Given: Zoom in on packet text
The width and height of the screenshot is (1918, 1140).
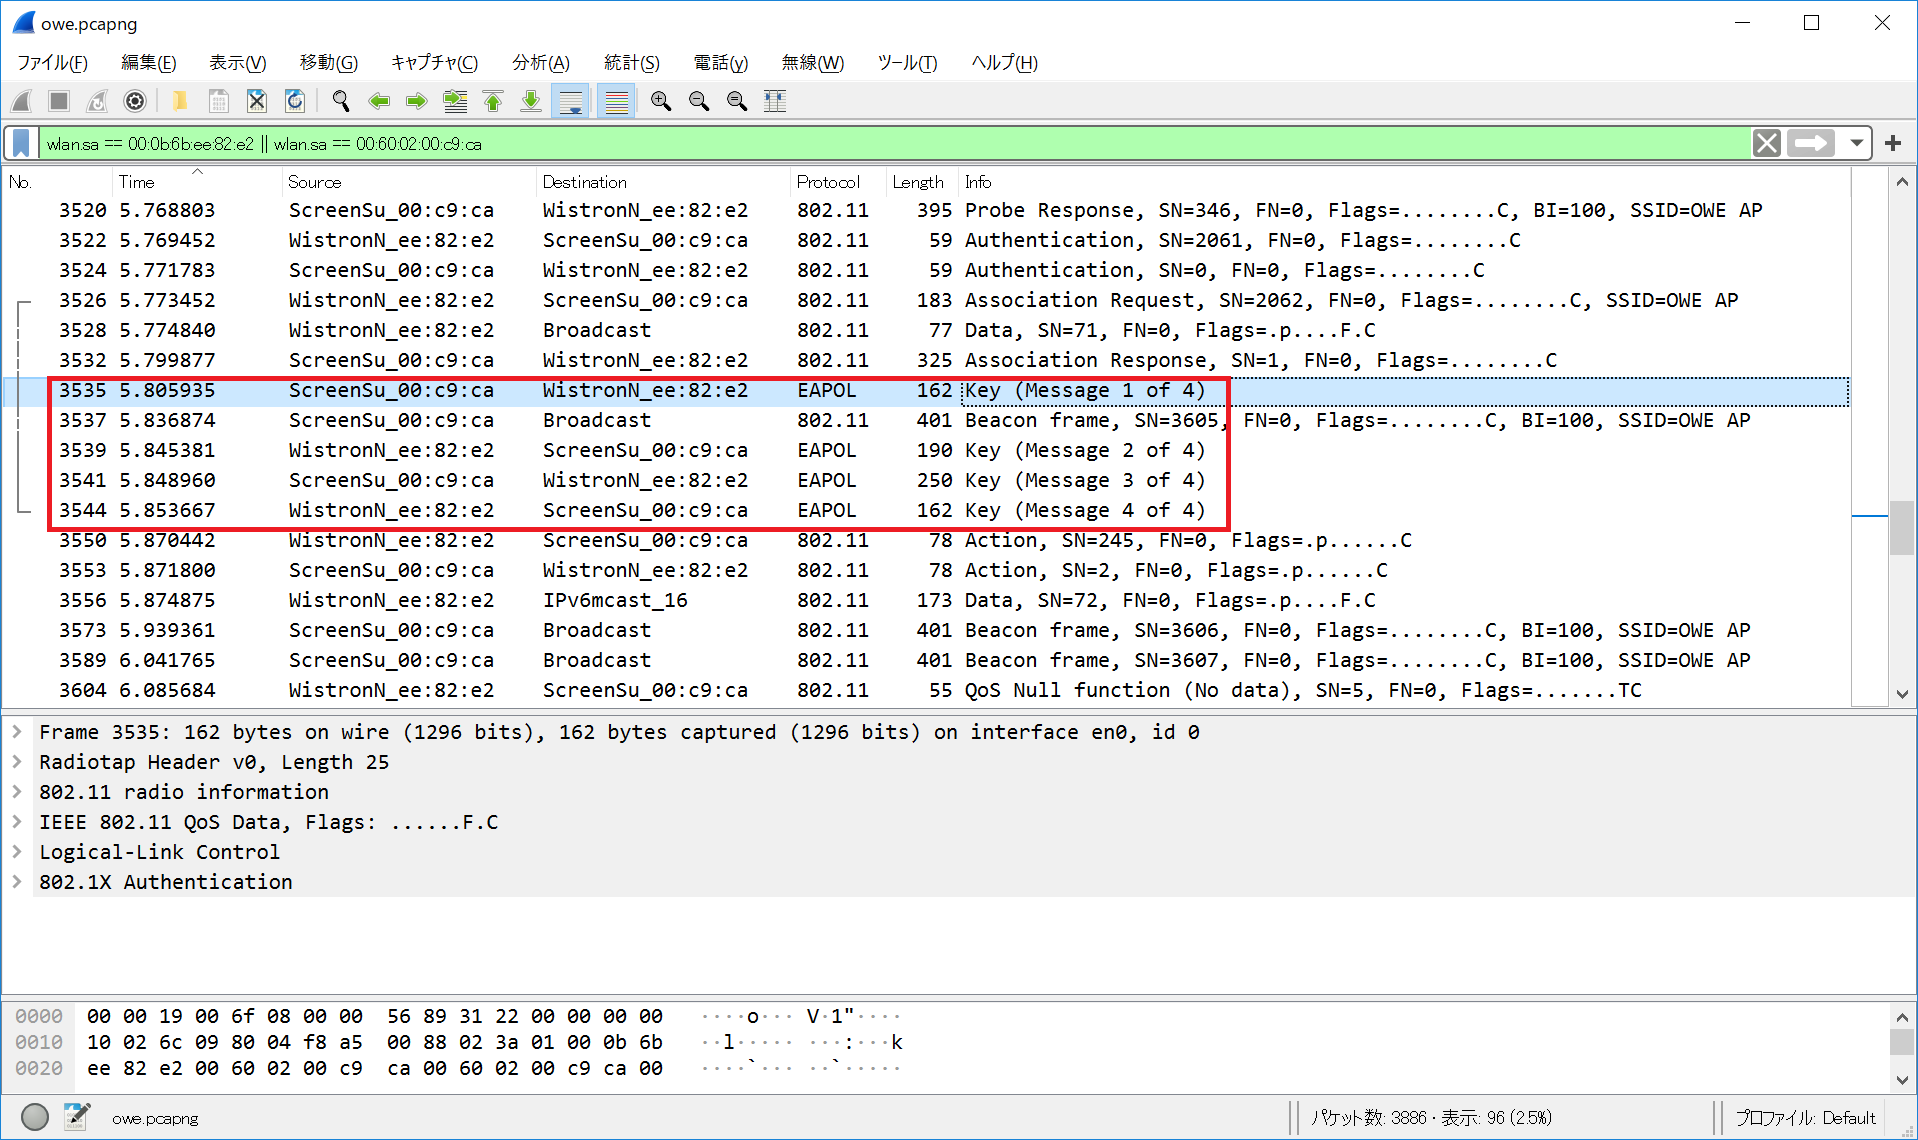Looking at the screenshot, I should pyautogui.click(x=661, y=101).
